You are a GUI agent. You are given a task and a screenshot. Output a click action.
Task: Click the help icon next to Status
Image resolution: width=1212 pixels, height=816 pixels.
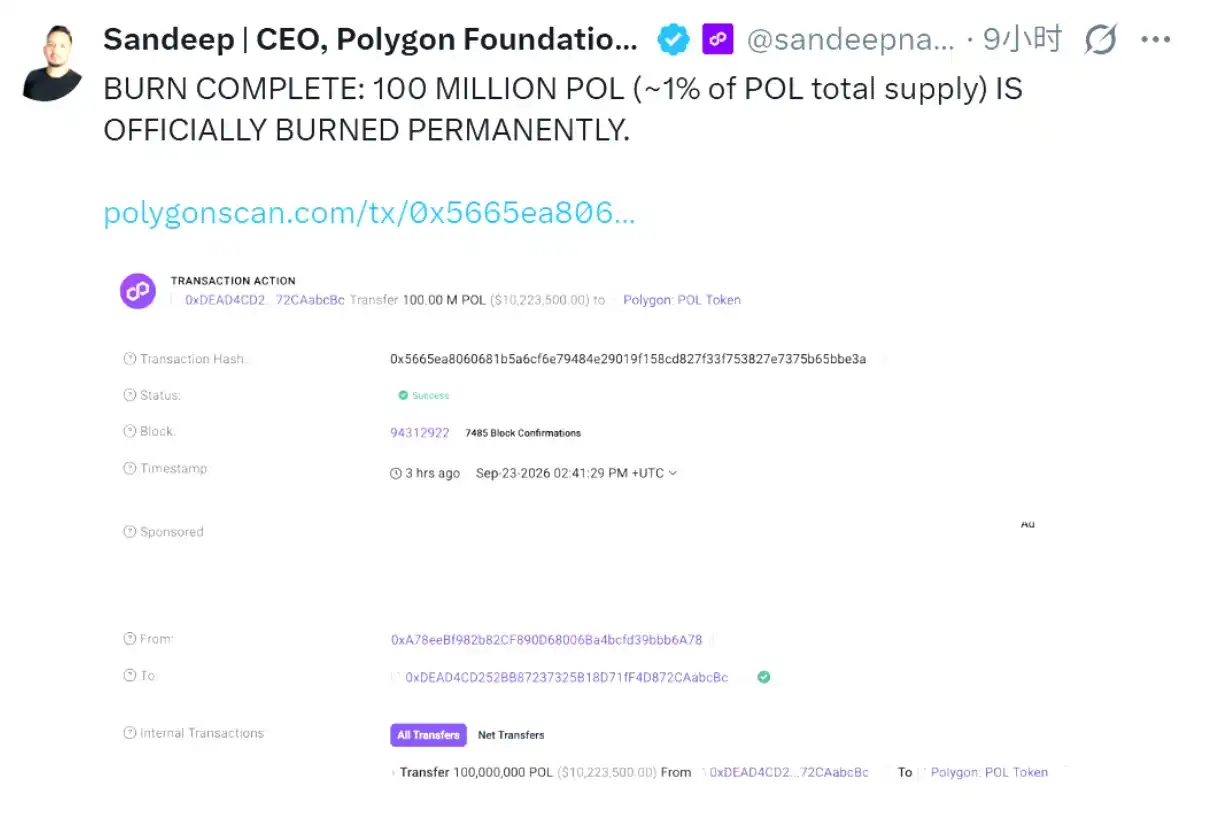click(129, 395)
